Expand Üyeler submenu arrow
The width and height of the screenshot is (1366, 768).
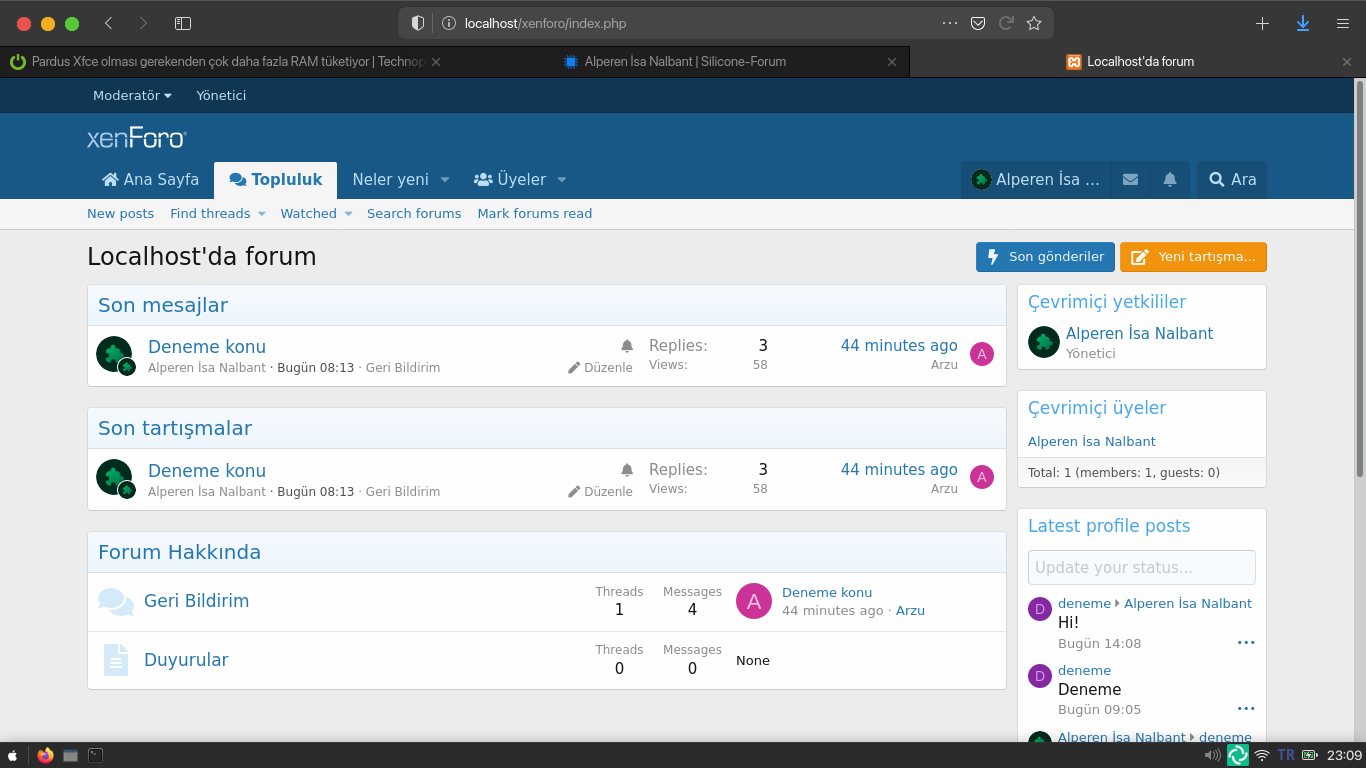coord(562,180)
